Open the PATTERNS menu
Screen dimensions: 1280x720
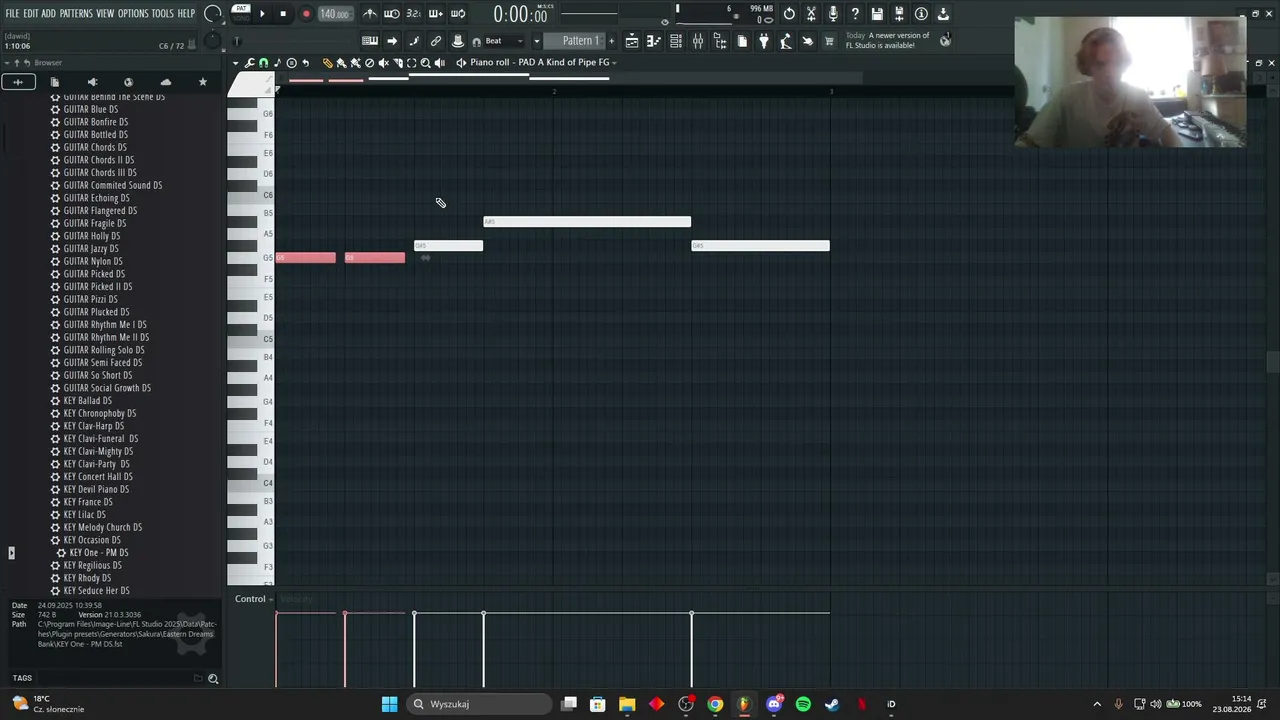pyautogui.click(x=76, y=14)
